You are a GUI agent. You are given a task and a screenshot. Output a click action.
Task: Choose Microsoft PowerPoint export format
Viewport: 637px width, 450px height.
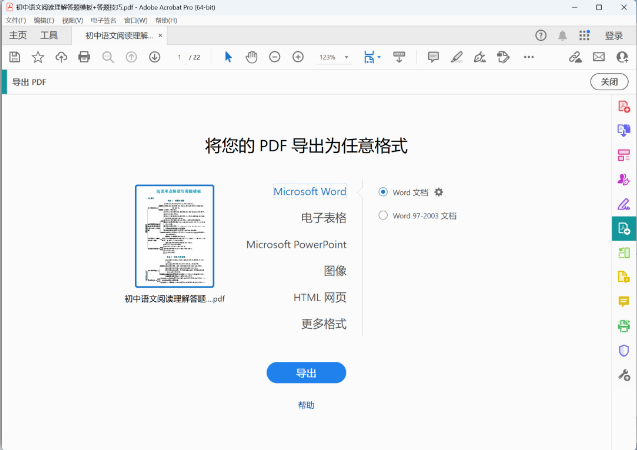tap(296, 244)
